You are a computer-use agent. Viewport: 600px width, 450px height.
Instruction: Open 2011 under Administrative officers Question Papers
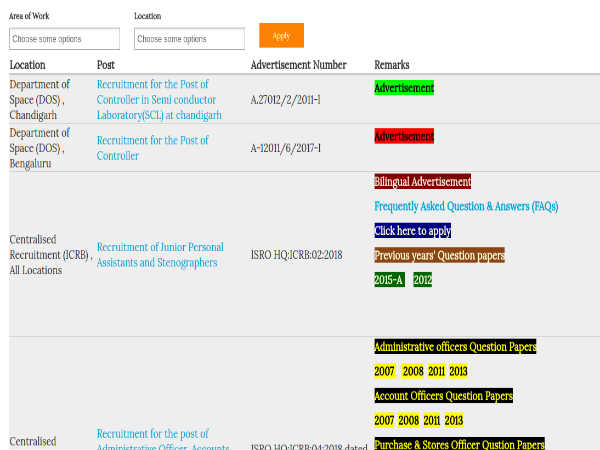point(436,371)
